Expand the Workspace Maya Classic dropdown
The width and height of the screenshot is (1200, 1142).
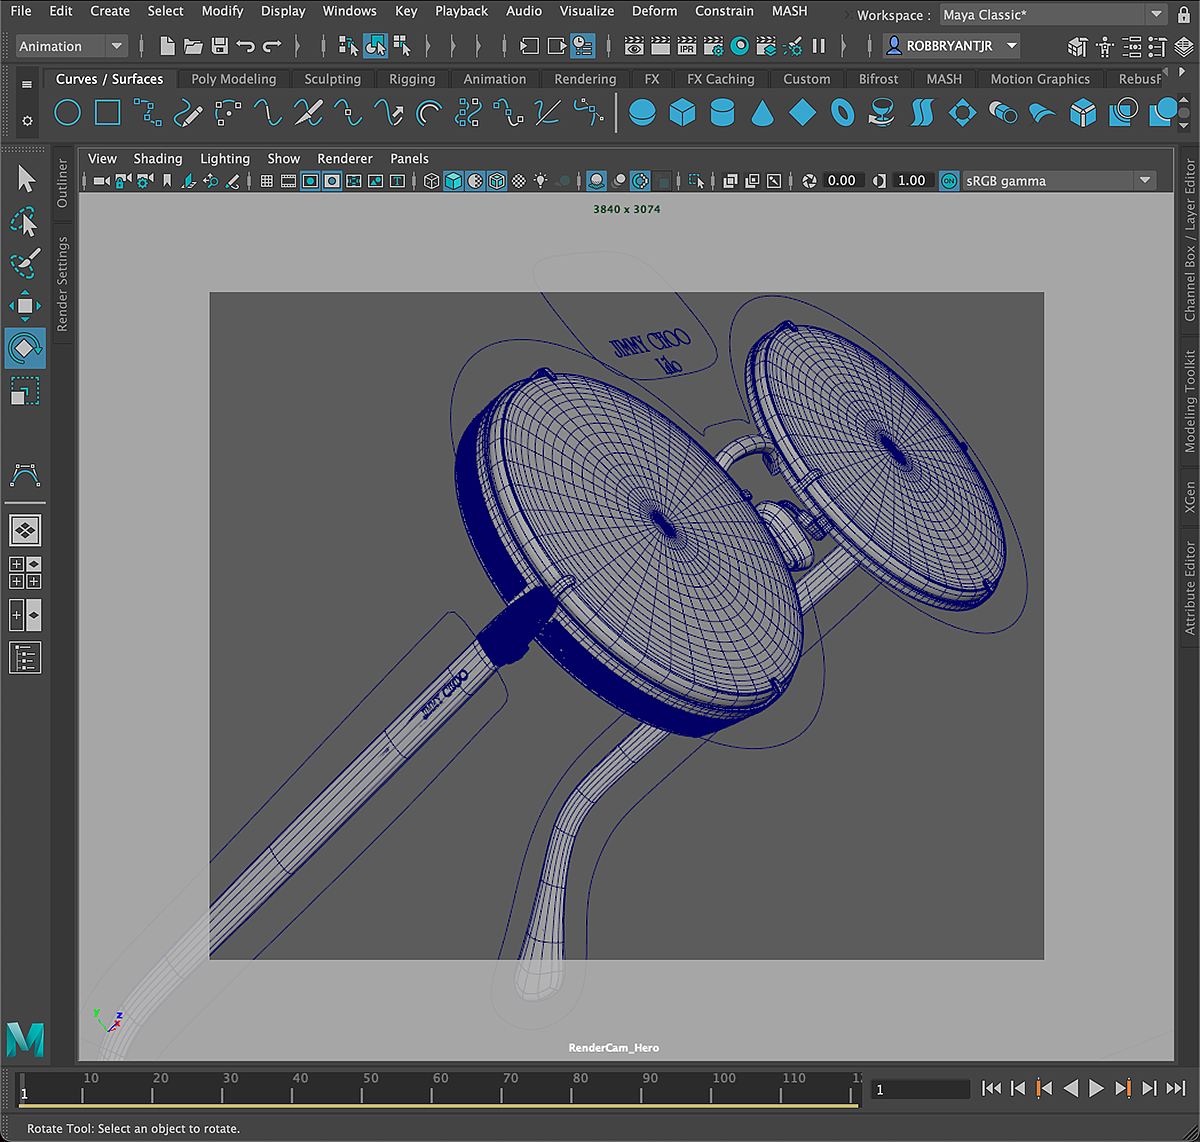(1156, 15)
